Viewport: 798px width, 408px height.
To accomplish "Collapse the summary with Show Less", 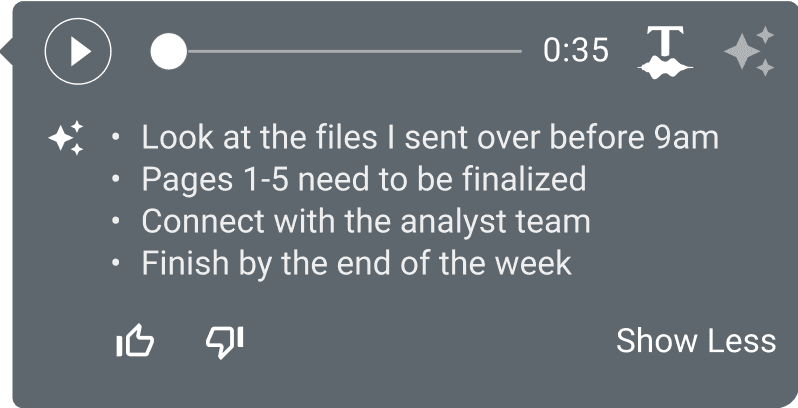I will [695, 341].
